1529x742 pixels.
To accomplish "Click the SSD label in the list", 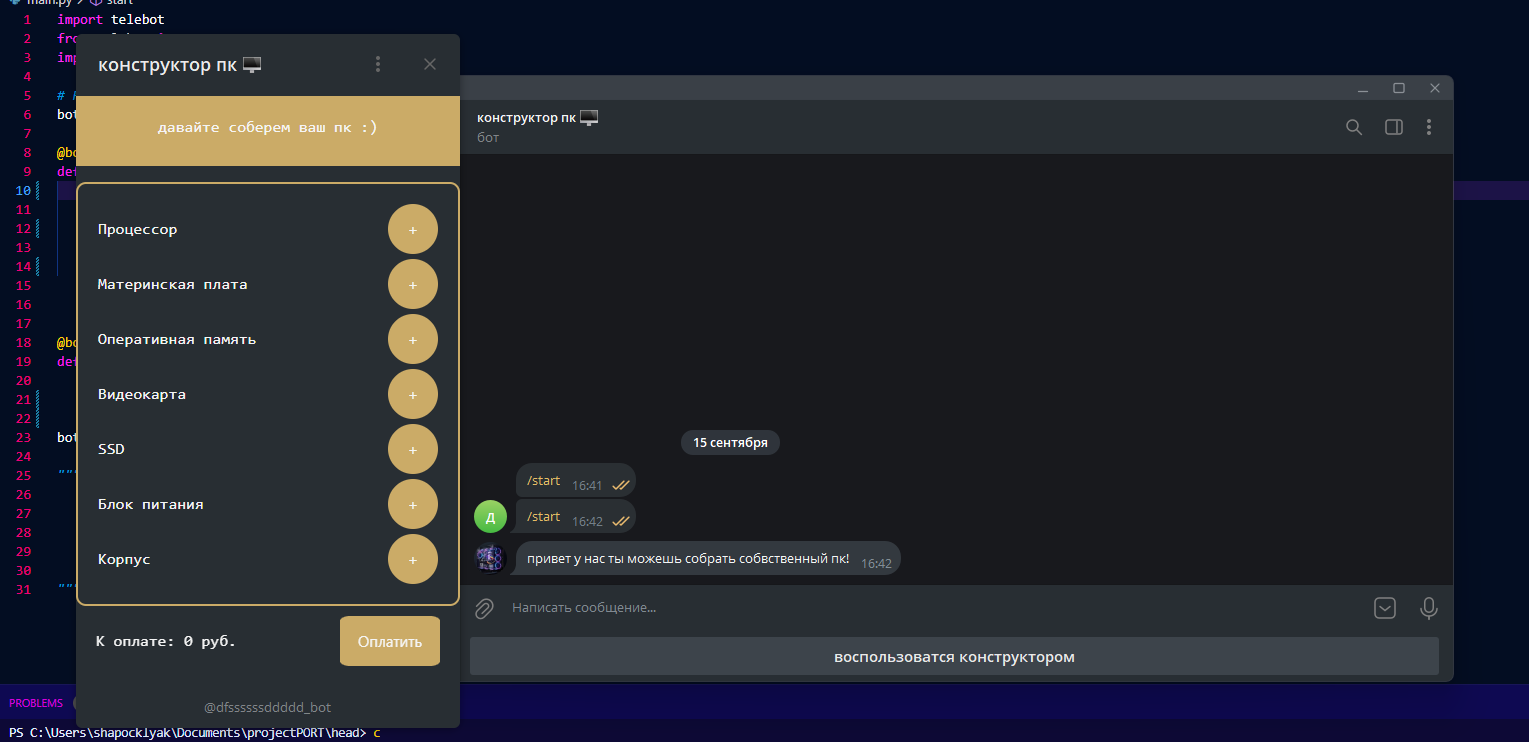I will tap(111, 449).
